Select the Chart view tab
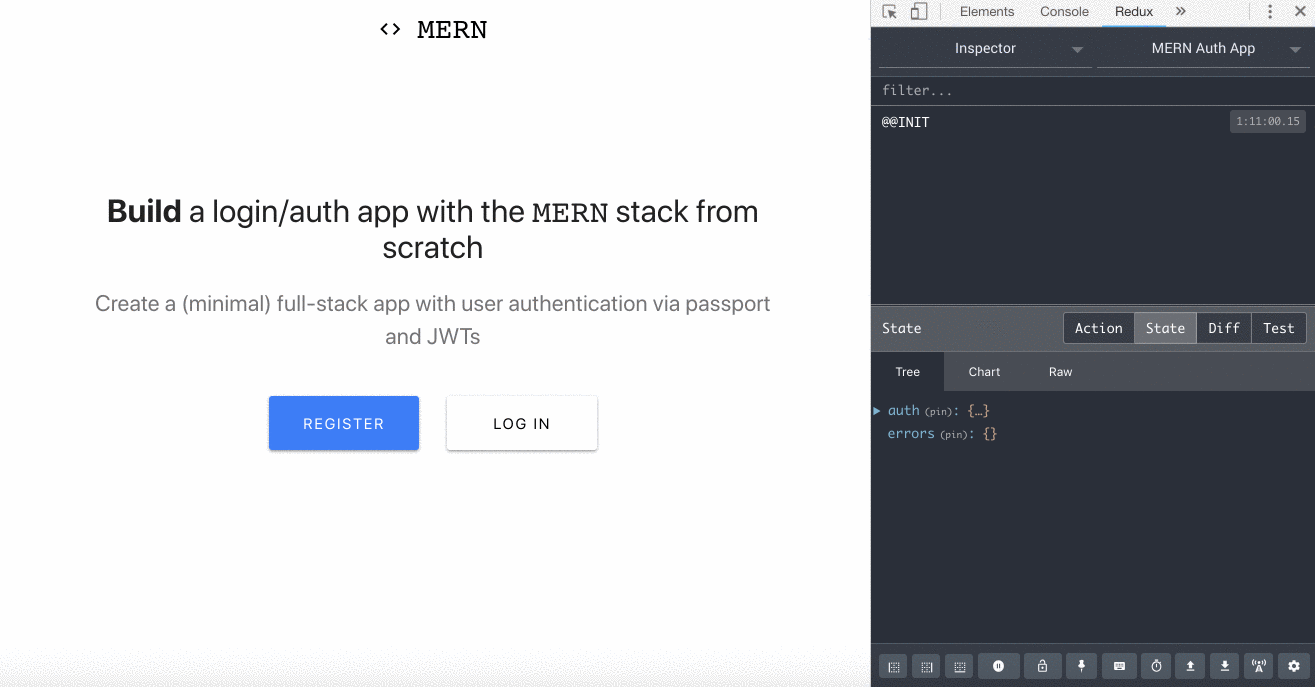This screenshot has width=1315, height=687. click(x=984, y=372)
